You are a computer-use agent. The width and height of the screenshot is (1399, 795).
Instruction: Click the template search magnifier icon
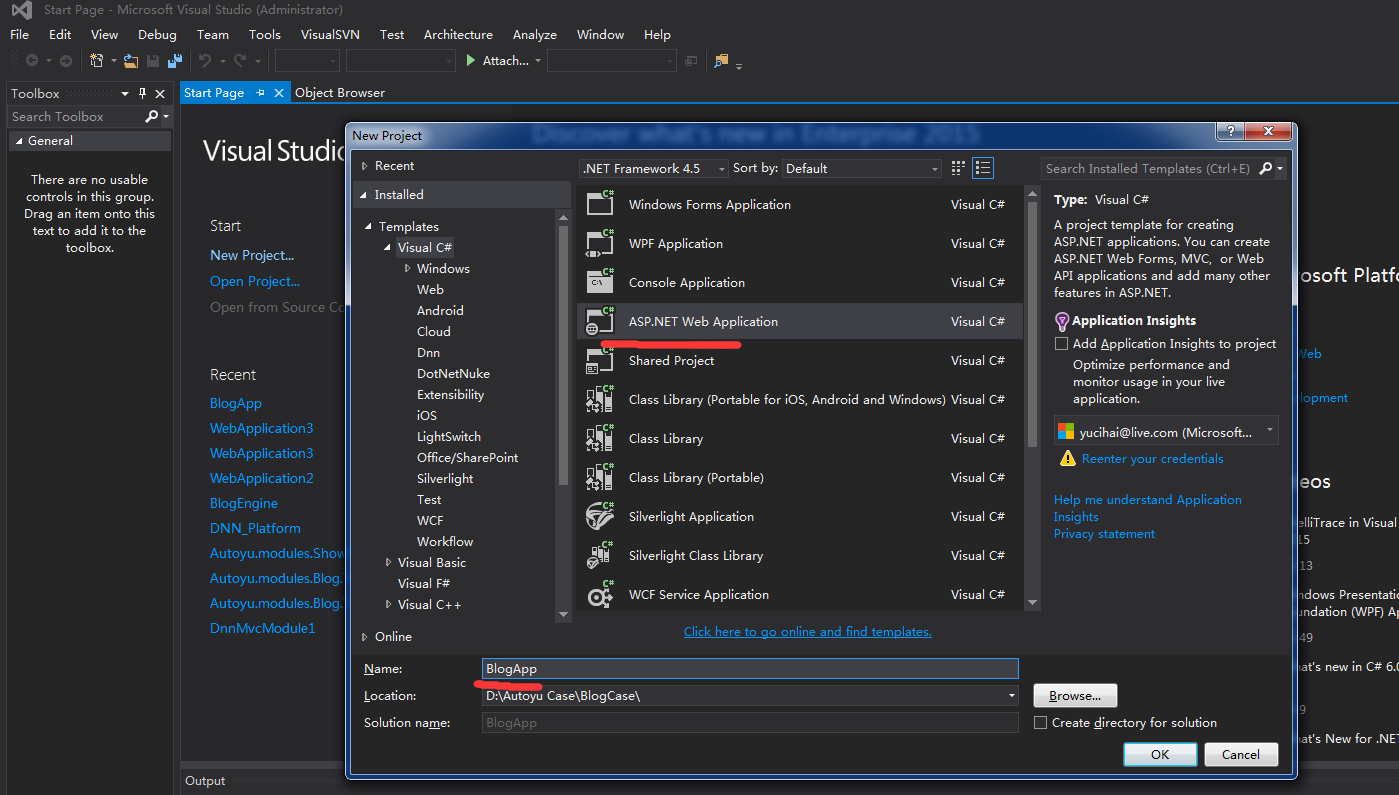pyautogui.click(x=1265, y=168)
